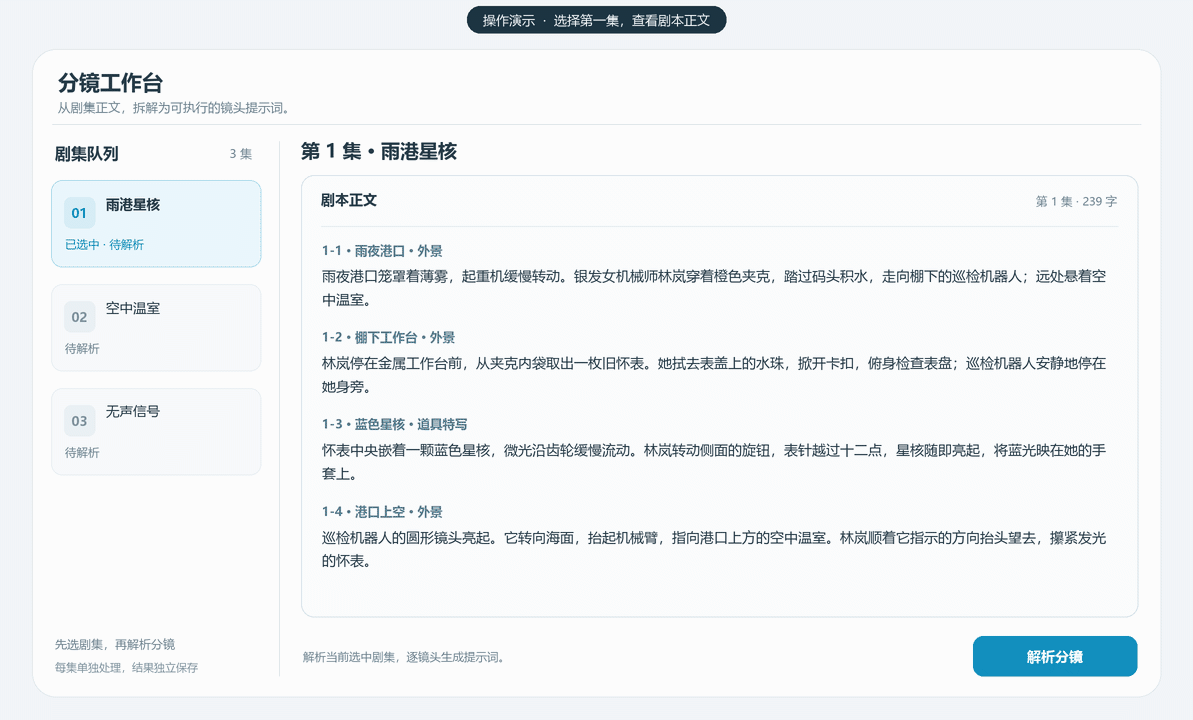Click the 第 1 集 · 雨港星核 heading
1193x720 pixels.
tap(379, 151)
